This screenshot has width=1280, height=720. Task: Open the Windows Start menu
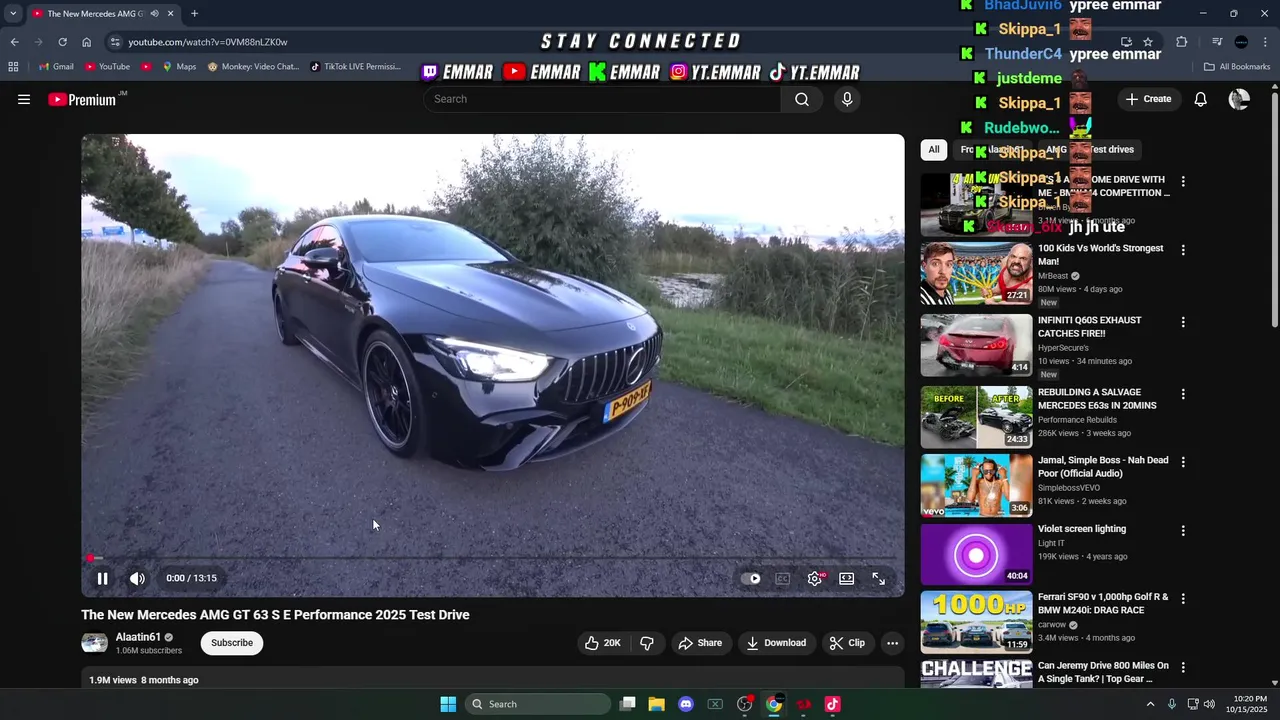tap(448, 704)
